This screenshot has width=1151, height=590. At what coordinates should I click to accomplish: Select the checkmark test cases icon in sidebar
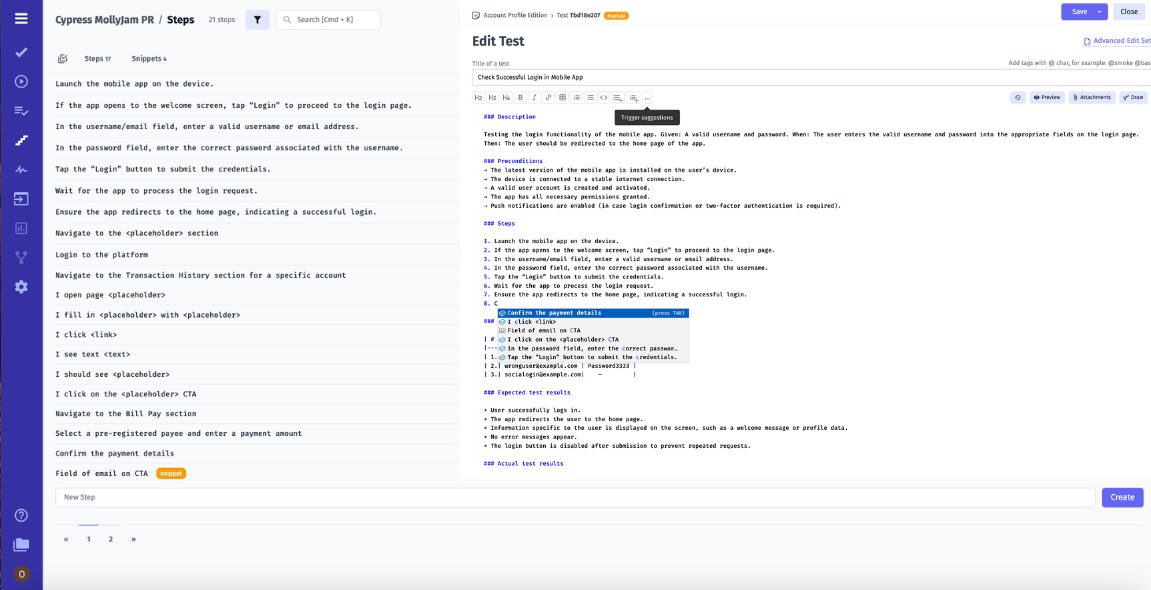[20, 50]
